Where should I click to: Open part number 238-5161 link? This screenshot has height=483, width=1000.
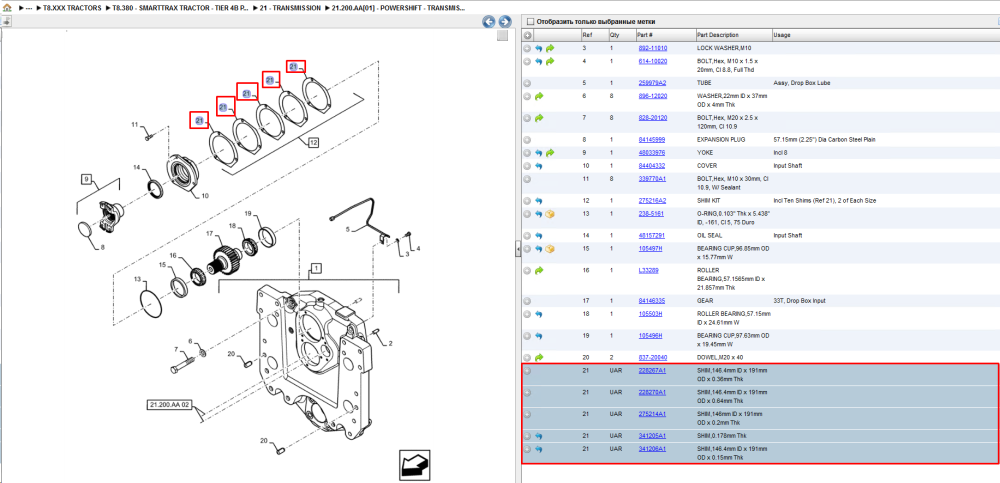[x=651, y=214]
